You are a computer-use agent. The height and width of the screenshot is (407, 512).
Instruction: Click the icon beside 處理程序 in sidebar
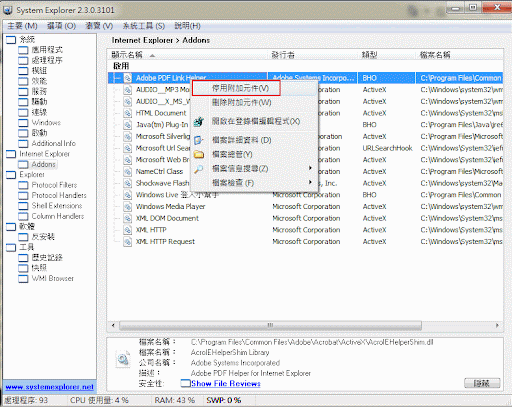23,60
